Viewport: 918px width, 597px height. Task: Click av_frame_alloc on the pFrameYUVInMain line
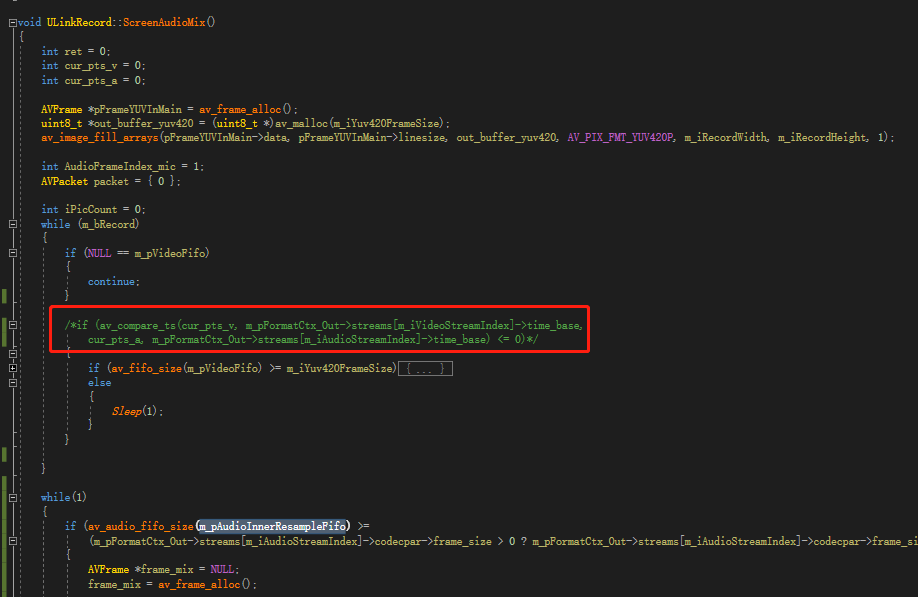(x=240, y=109)
